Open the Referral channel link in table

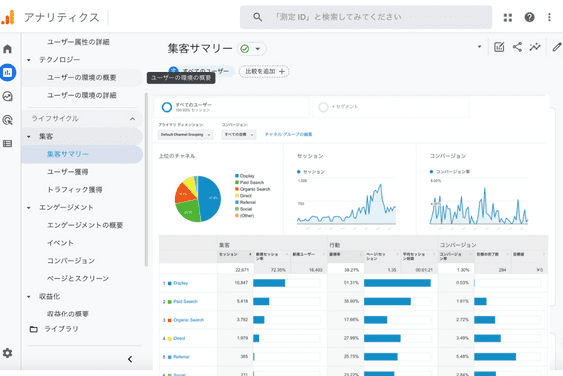pos(181,357)
